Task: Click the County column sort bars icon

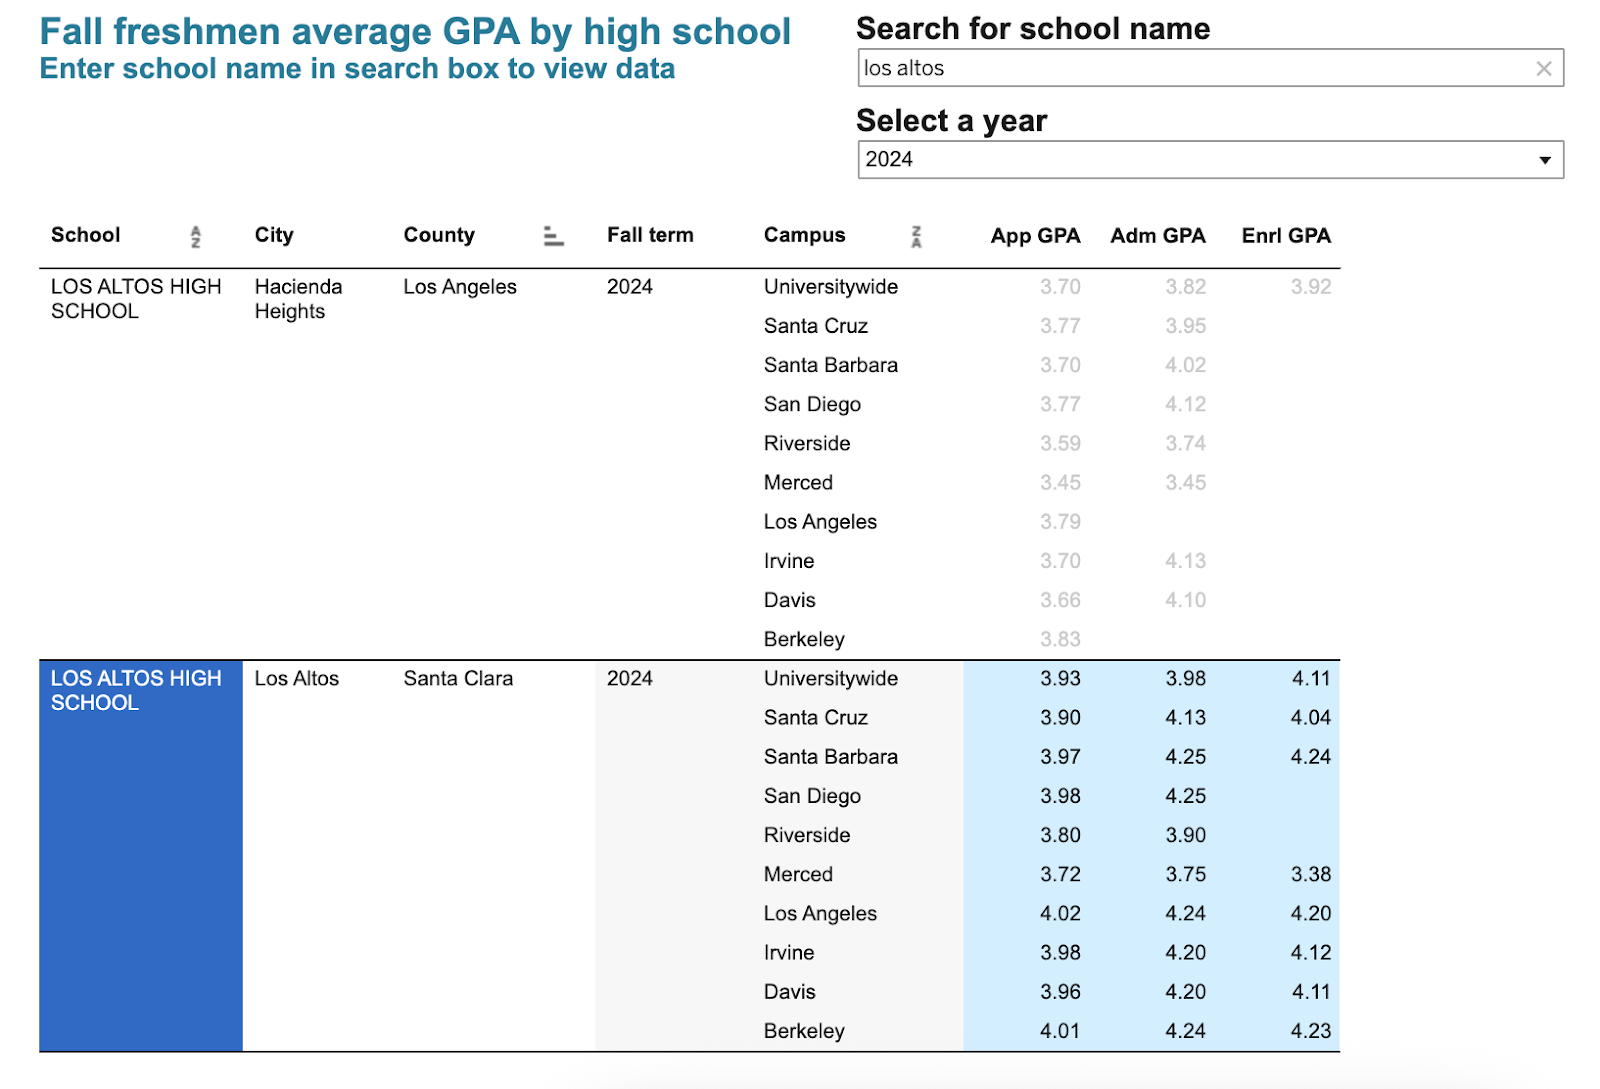Action: tap(553, 237)
